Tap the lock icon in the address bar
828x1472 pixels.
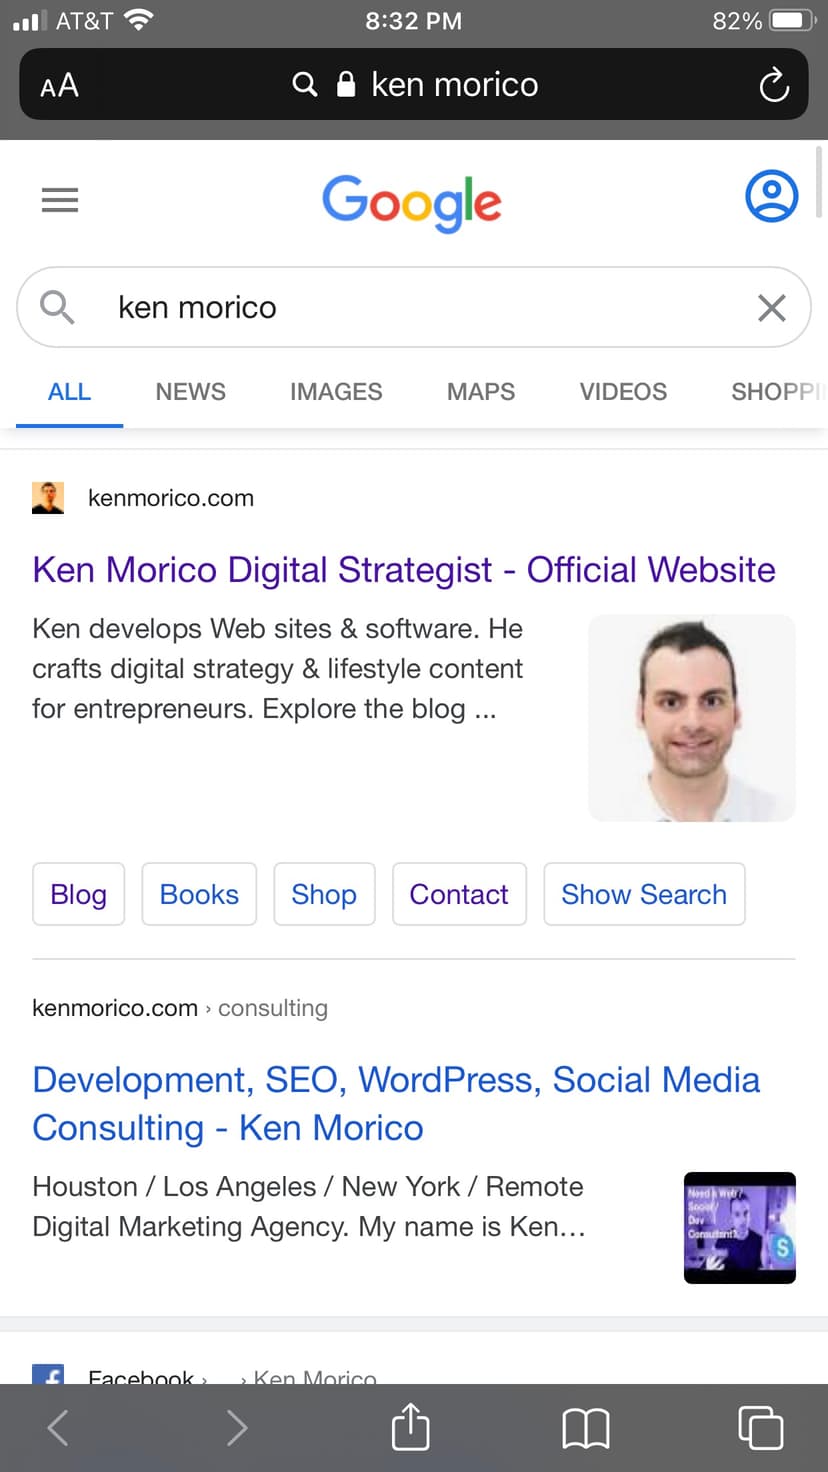pos(345,85)
